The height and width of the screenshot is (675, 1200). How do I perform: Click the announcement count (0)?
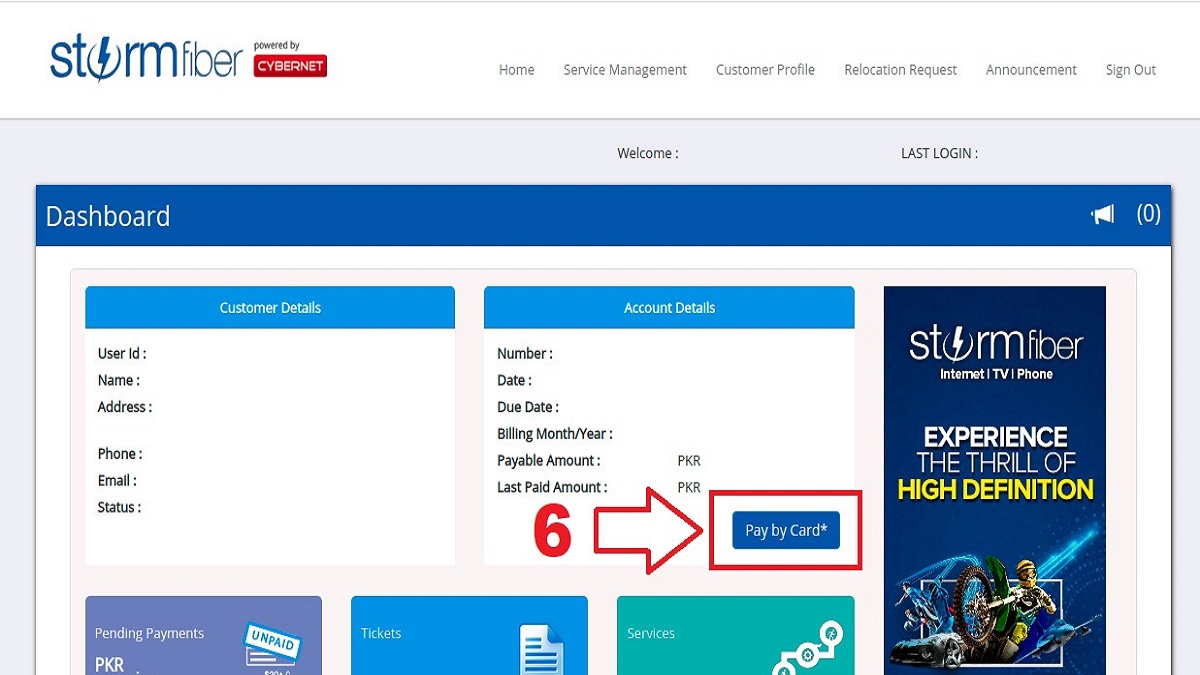tap(1149, 214)
